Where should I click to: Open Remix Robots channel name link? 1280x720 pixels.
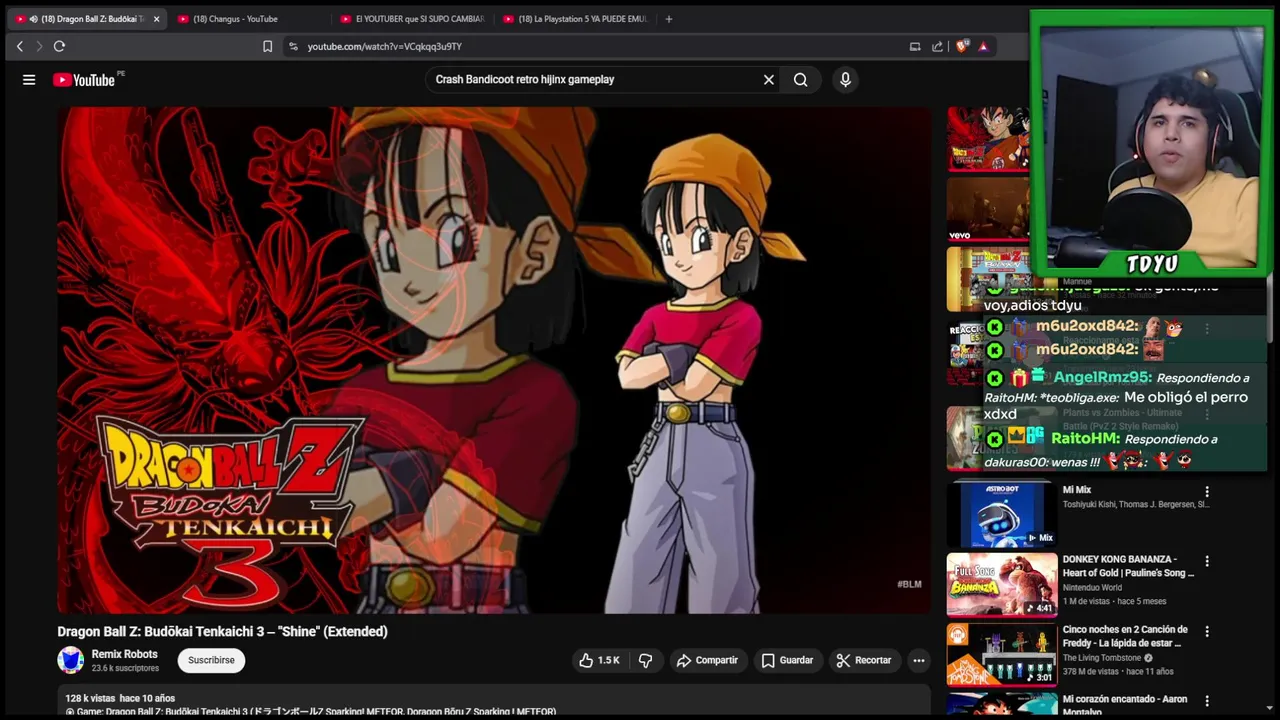pos(124,654)
